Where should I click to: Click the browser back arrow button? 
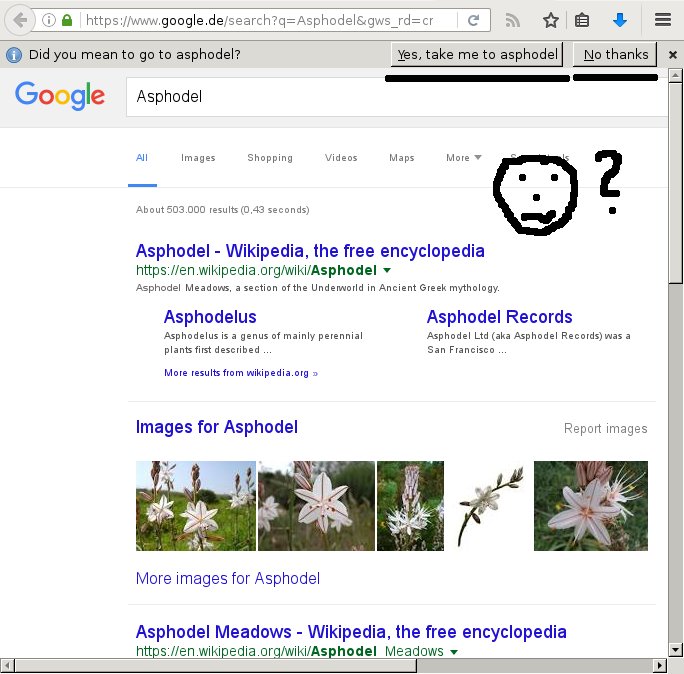click(20, 20)
